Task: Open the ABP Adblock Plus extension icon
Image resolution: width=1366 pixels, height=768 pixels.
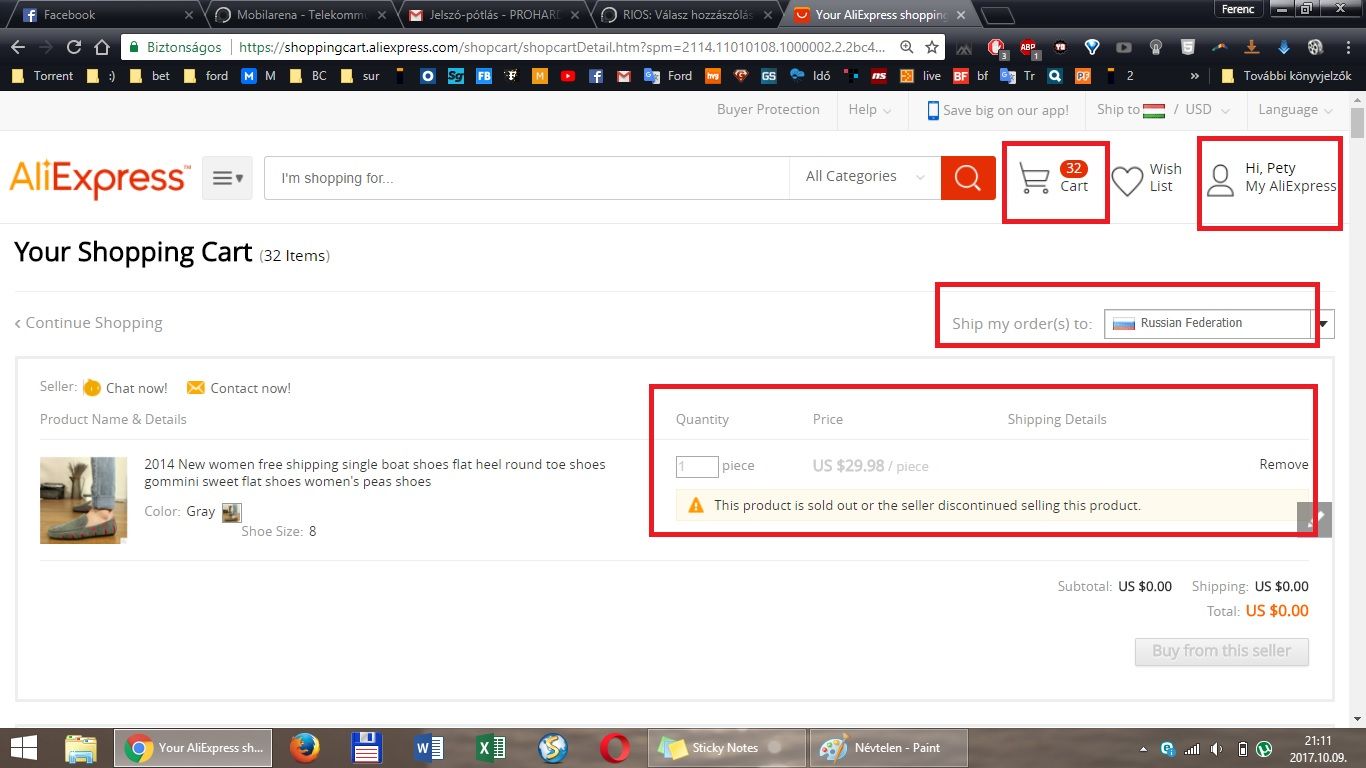Action: (1027, 47)
